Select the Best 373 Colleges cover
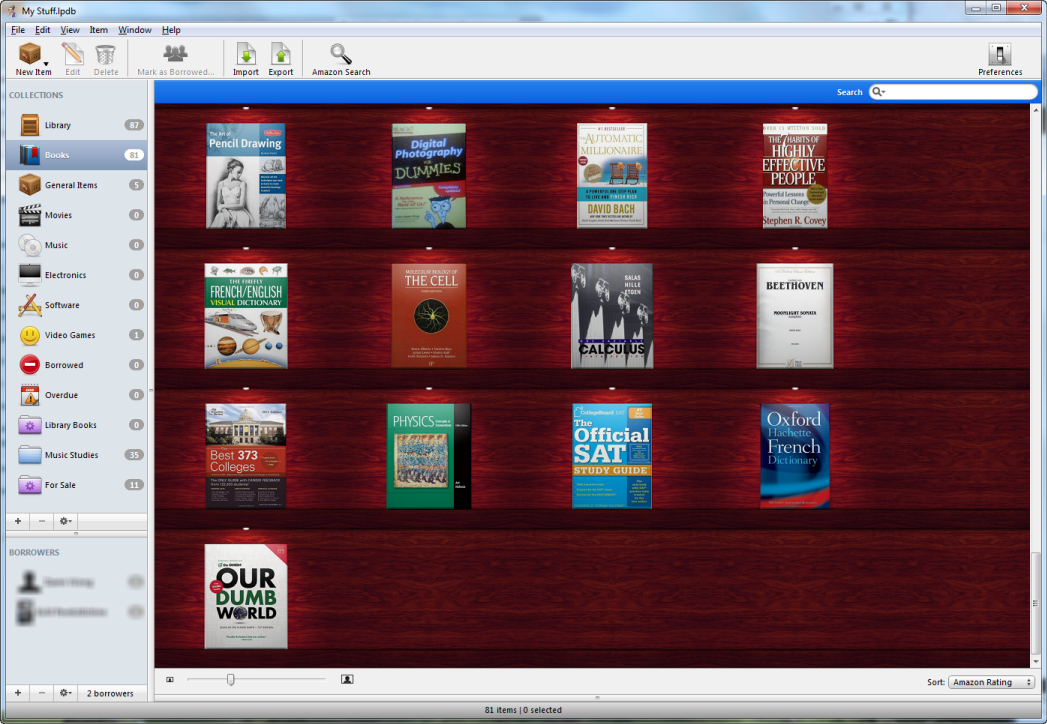The height and width of the screenshot is (724, 1047). click(x=246, y=456)
